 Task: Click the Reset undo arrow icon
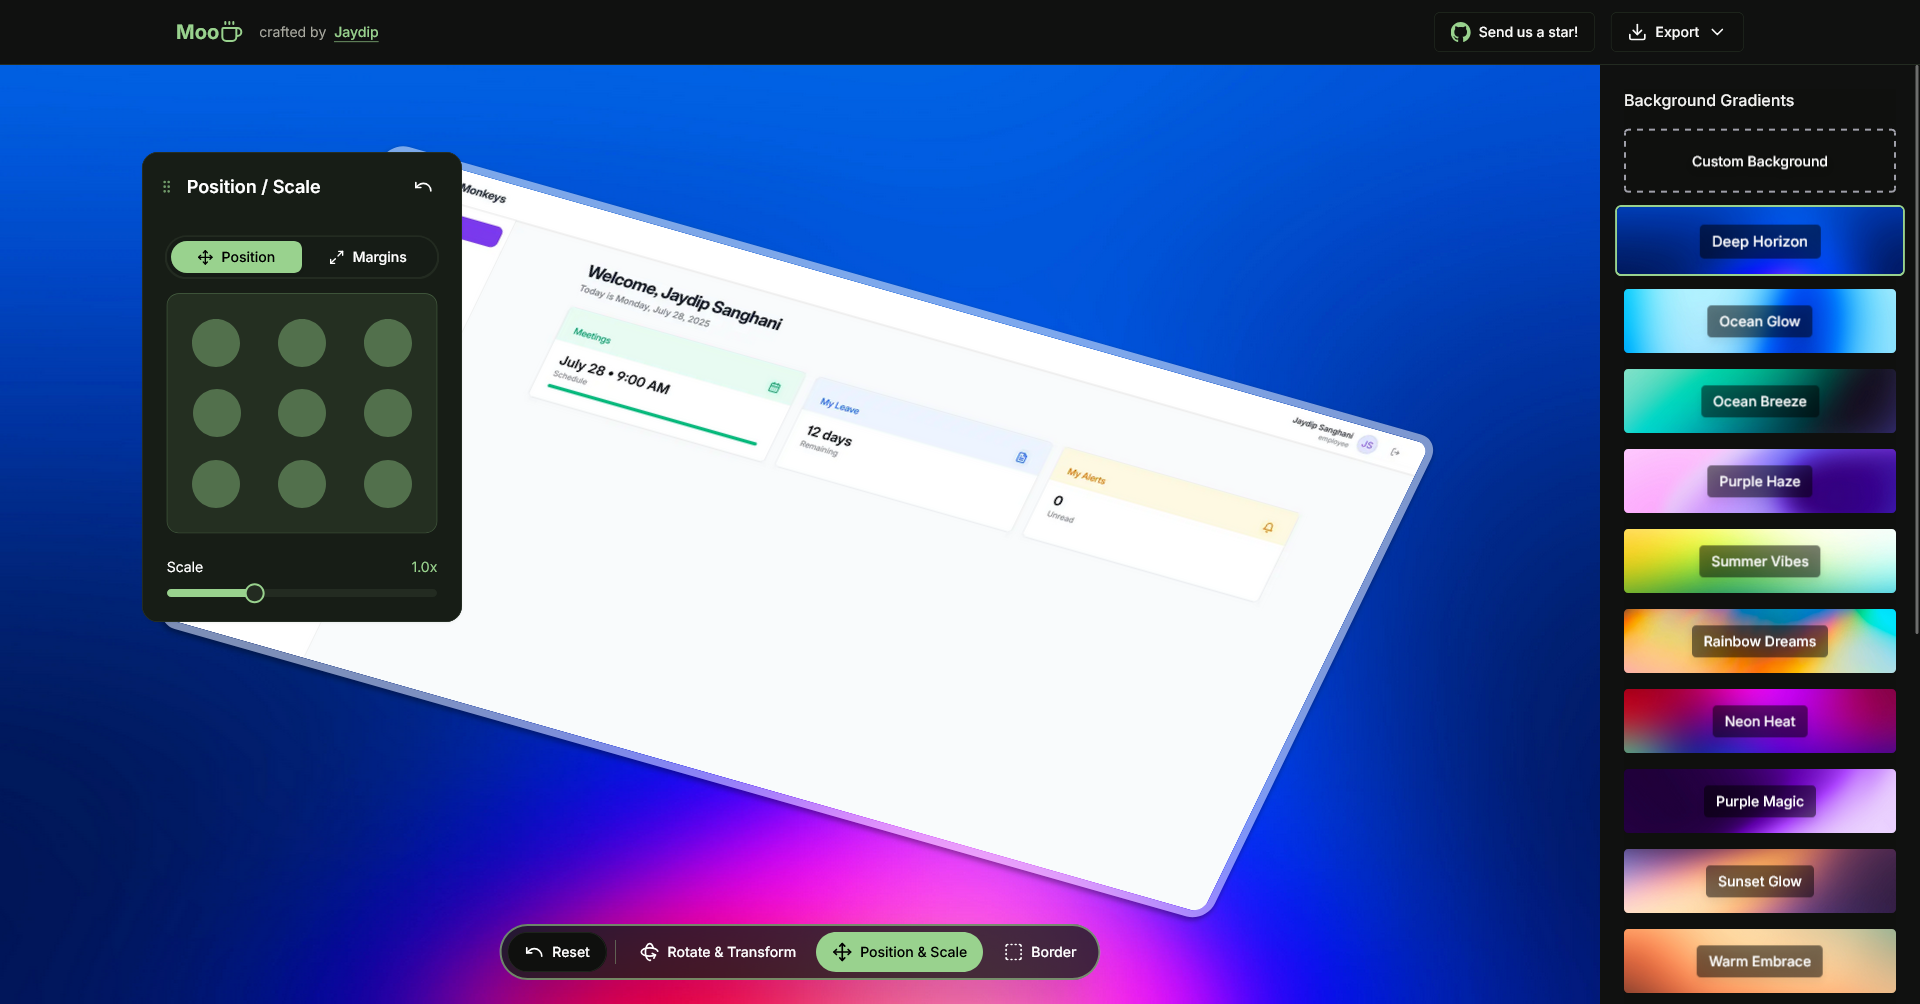tap(534, 952)
